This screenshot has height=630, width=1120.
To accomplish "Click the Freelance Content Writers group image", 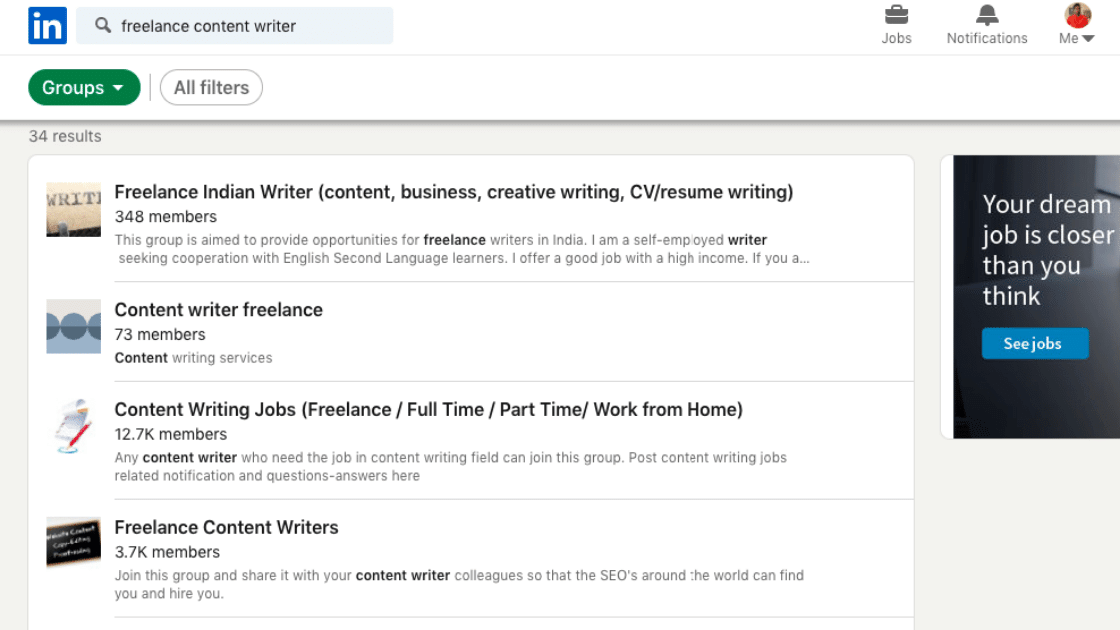I will point(73,541).
